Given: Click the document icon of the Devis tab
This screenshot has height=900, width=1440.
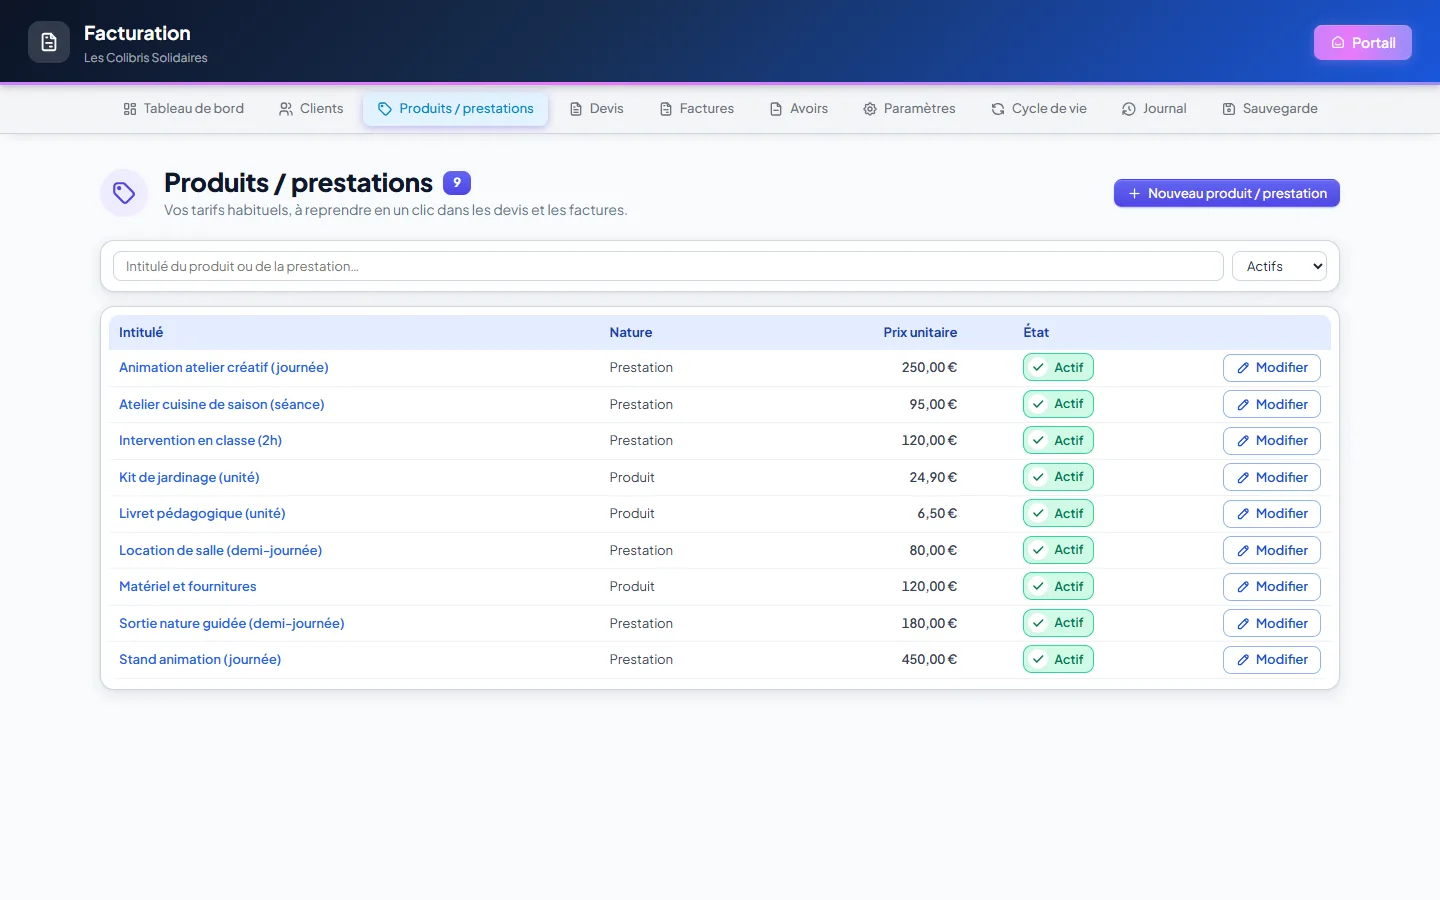Looking at the screenshot, I should (576, 109).
